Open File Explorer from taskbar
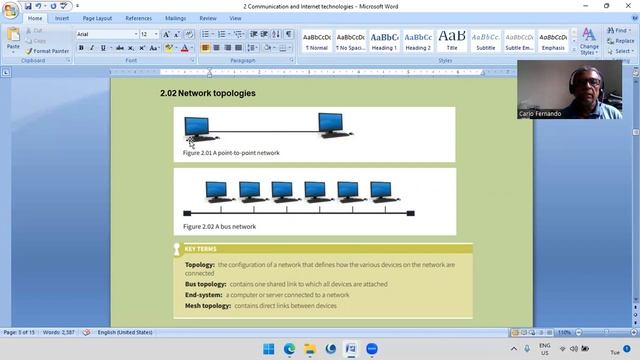The width and height of the screenshot is (640, 360). [310, 349]
